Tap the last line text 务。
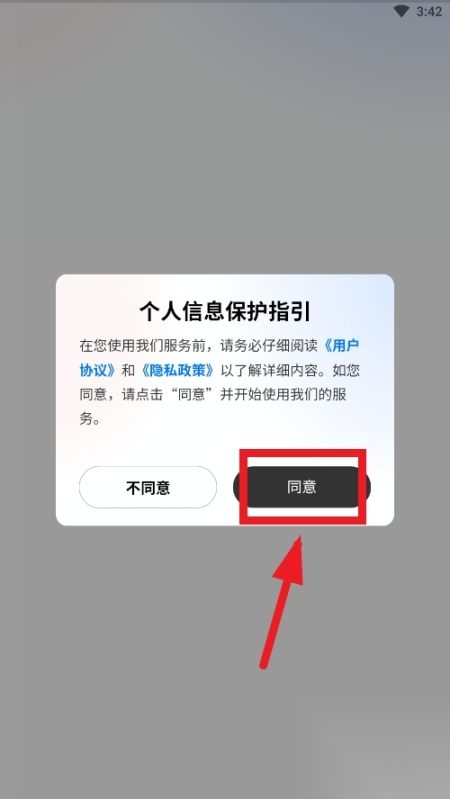 [x=90, y=419]
